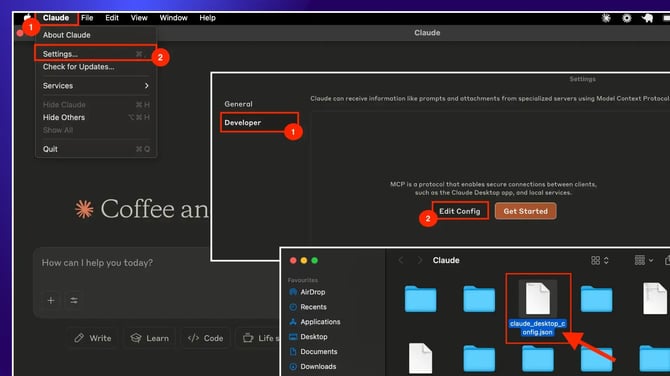This screenshot has height=376, width=670.
Task: Open the Claude menu in the menu bar
Action: click(x=56, y=18)
